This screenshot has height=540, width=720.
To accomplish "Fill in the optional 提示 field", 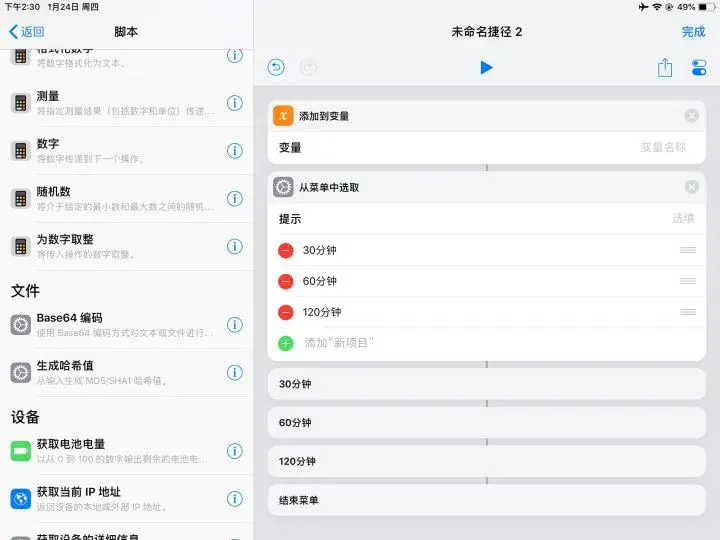I will pos(486,219).
